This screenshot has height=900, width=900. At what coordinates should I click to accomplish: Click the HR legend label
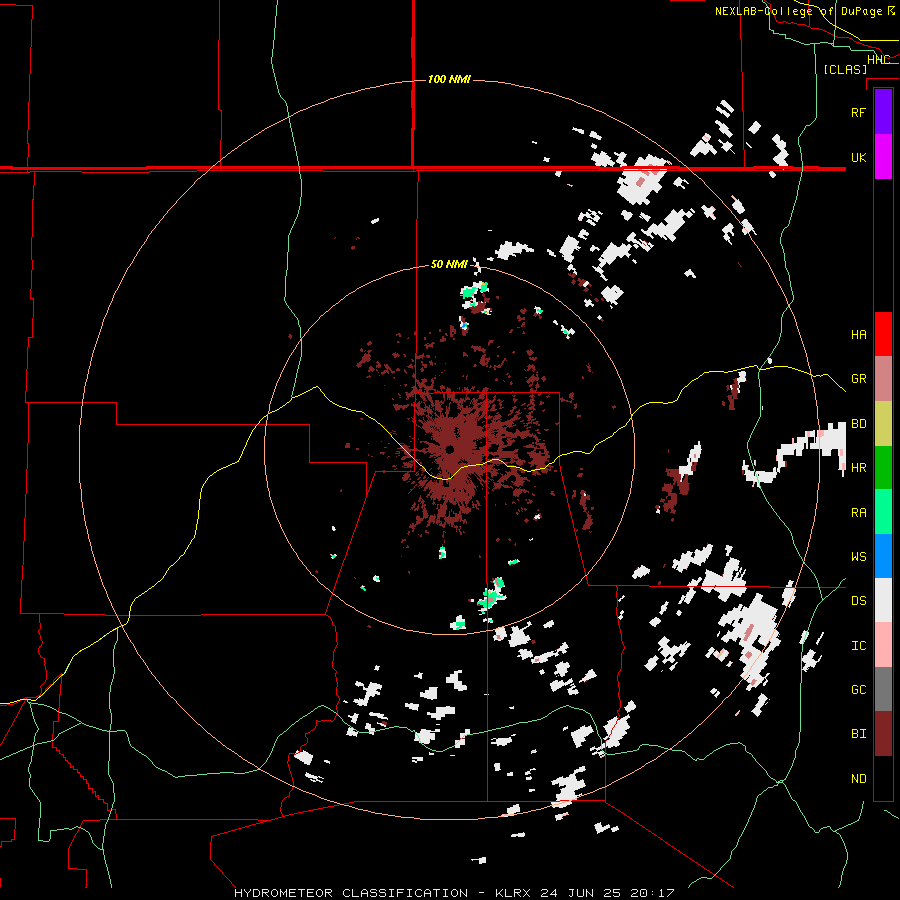858,468
